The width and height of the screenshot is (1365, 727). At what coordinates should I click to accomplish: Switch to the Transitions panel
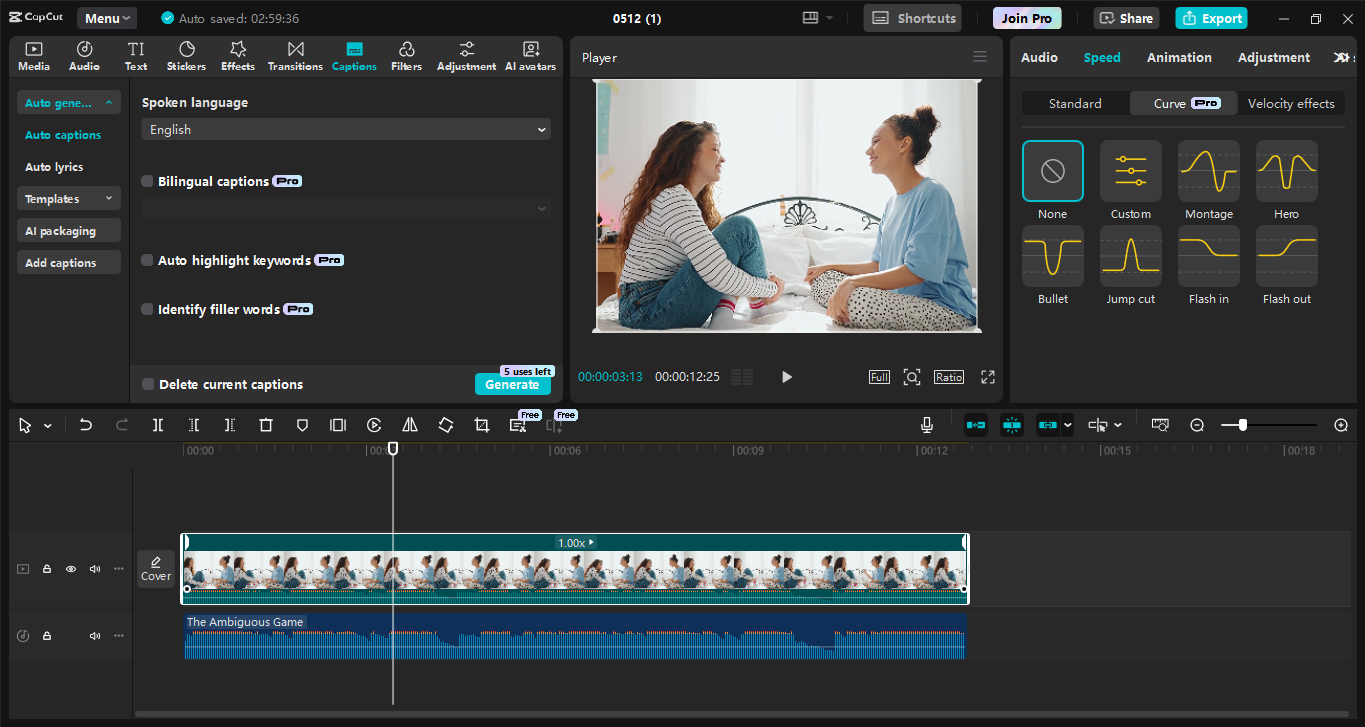[x=295, y=55]
